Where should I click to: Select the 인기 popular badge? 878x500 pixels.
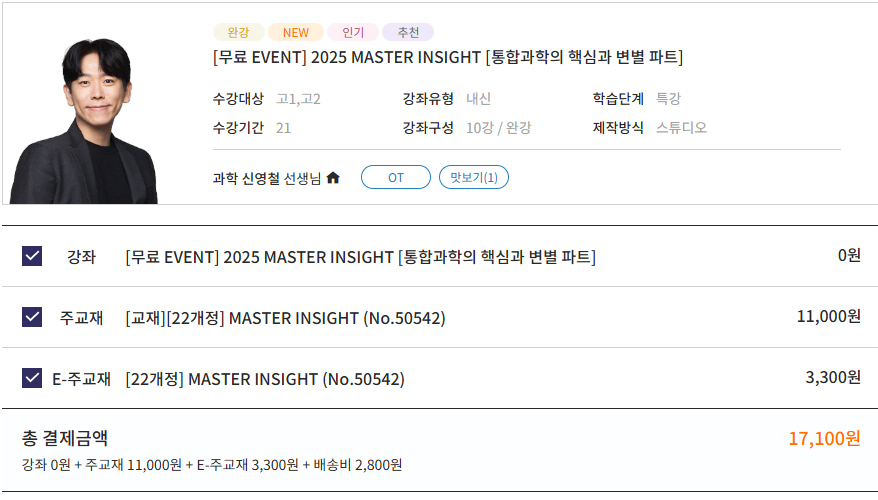[353, 32]
